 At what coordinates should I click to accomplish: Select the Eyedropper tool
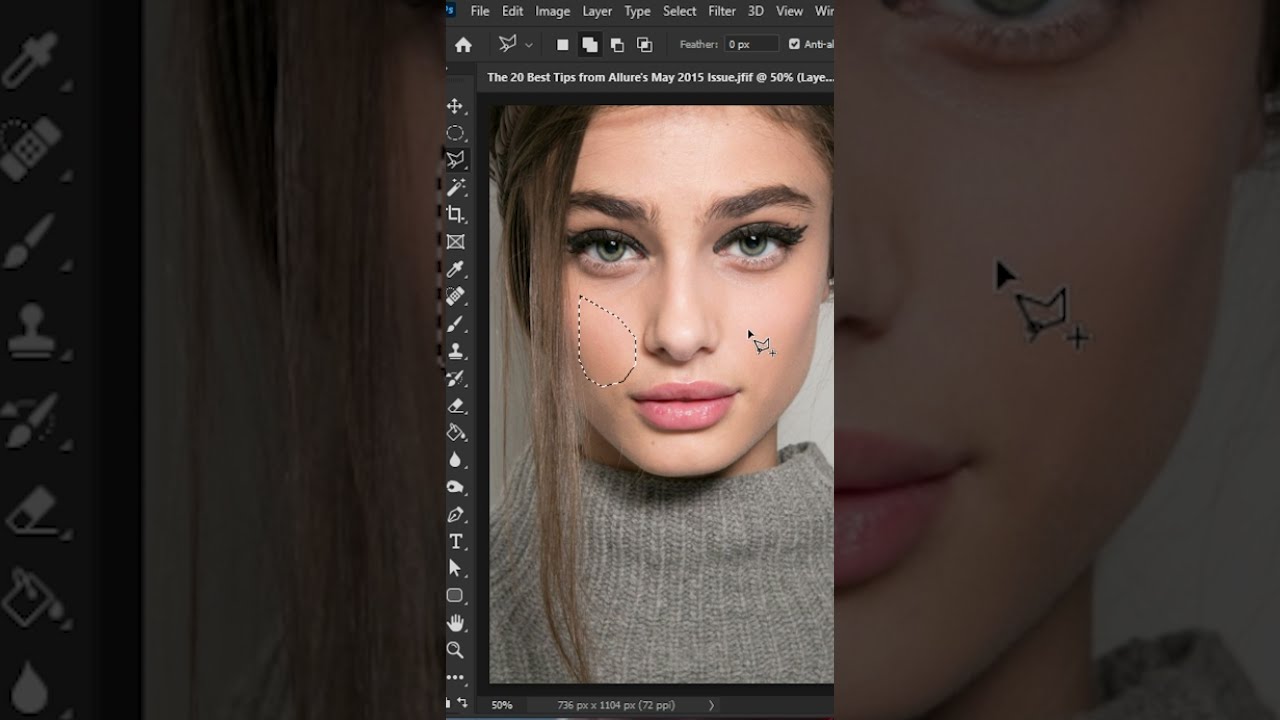[455, 269]
